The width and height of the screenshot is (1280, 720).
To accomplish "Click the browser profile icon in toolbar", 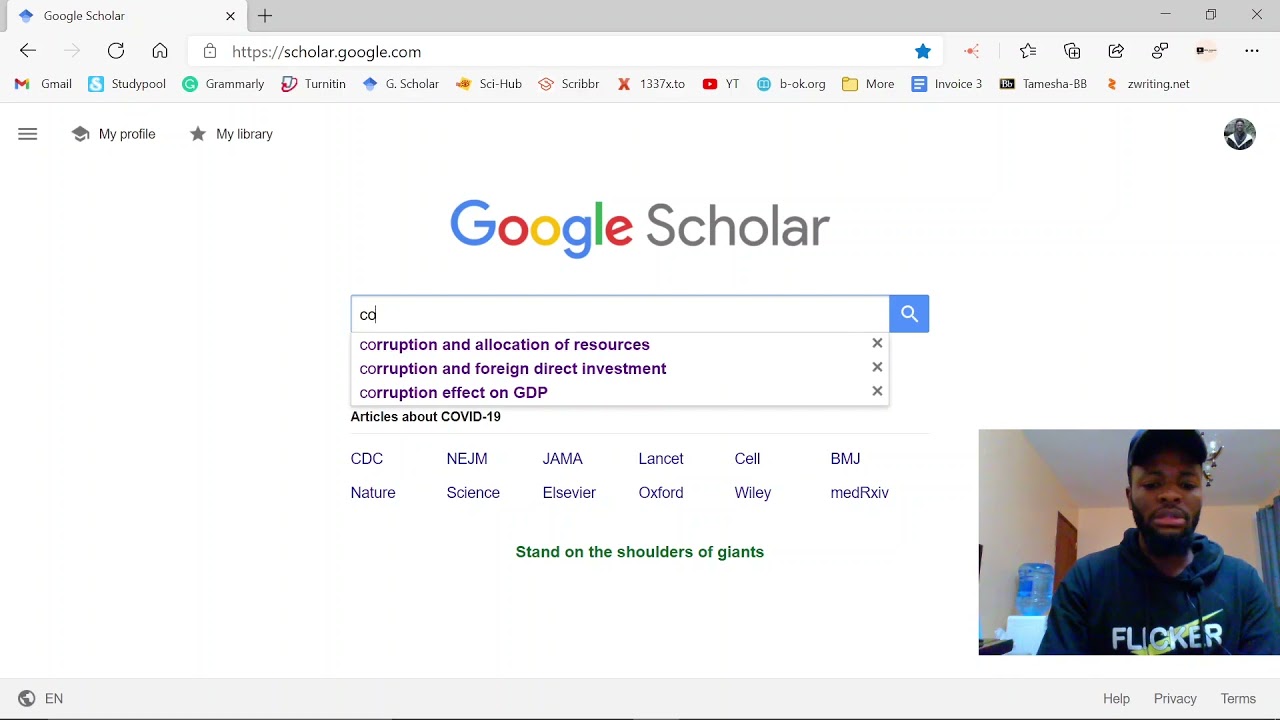I will click(1206, 51).
